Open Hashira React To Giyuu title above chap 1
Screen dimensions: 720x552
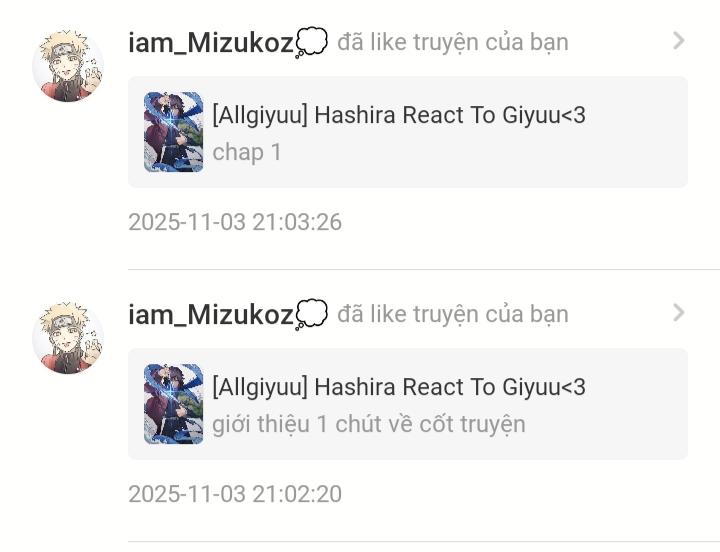399,115
